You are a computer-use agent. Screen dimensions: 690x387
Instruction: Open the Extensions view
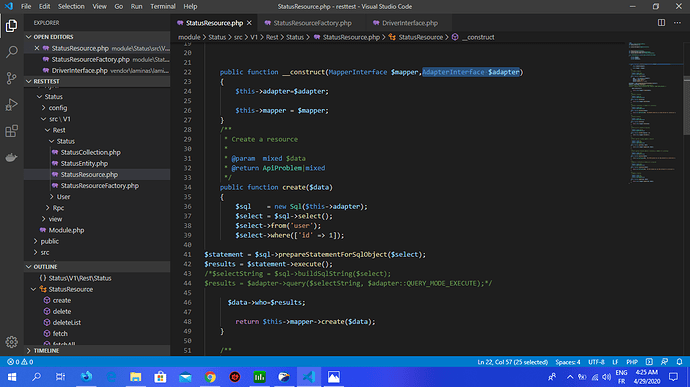tap(11, 131)
